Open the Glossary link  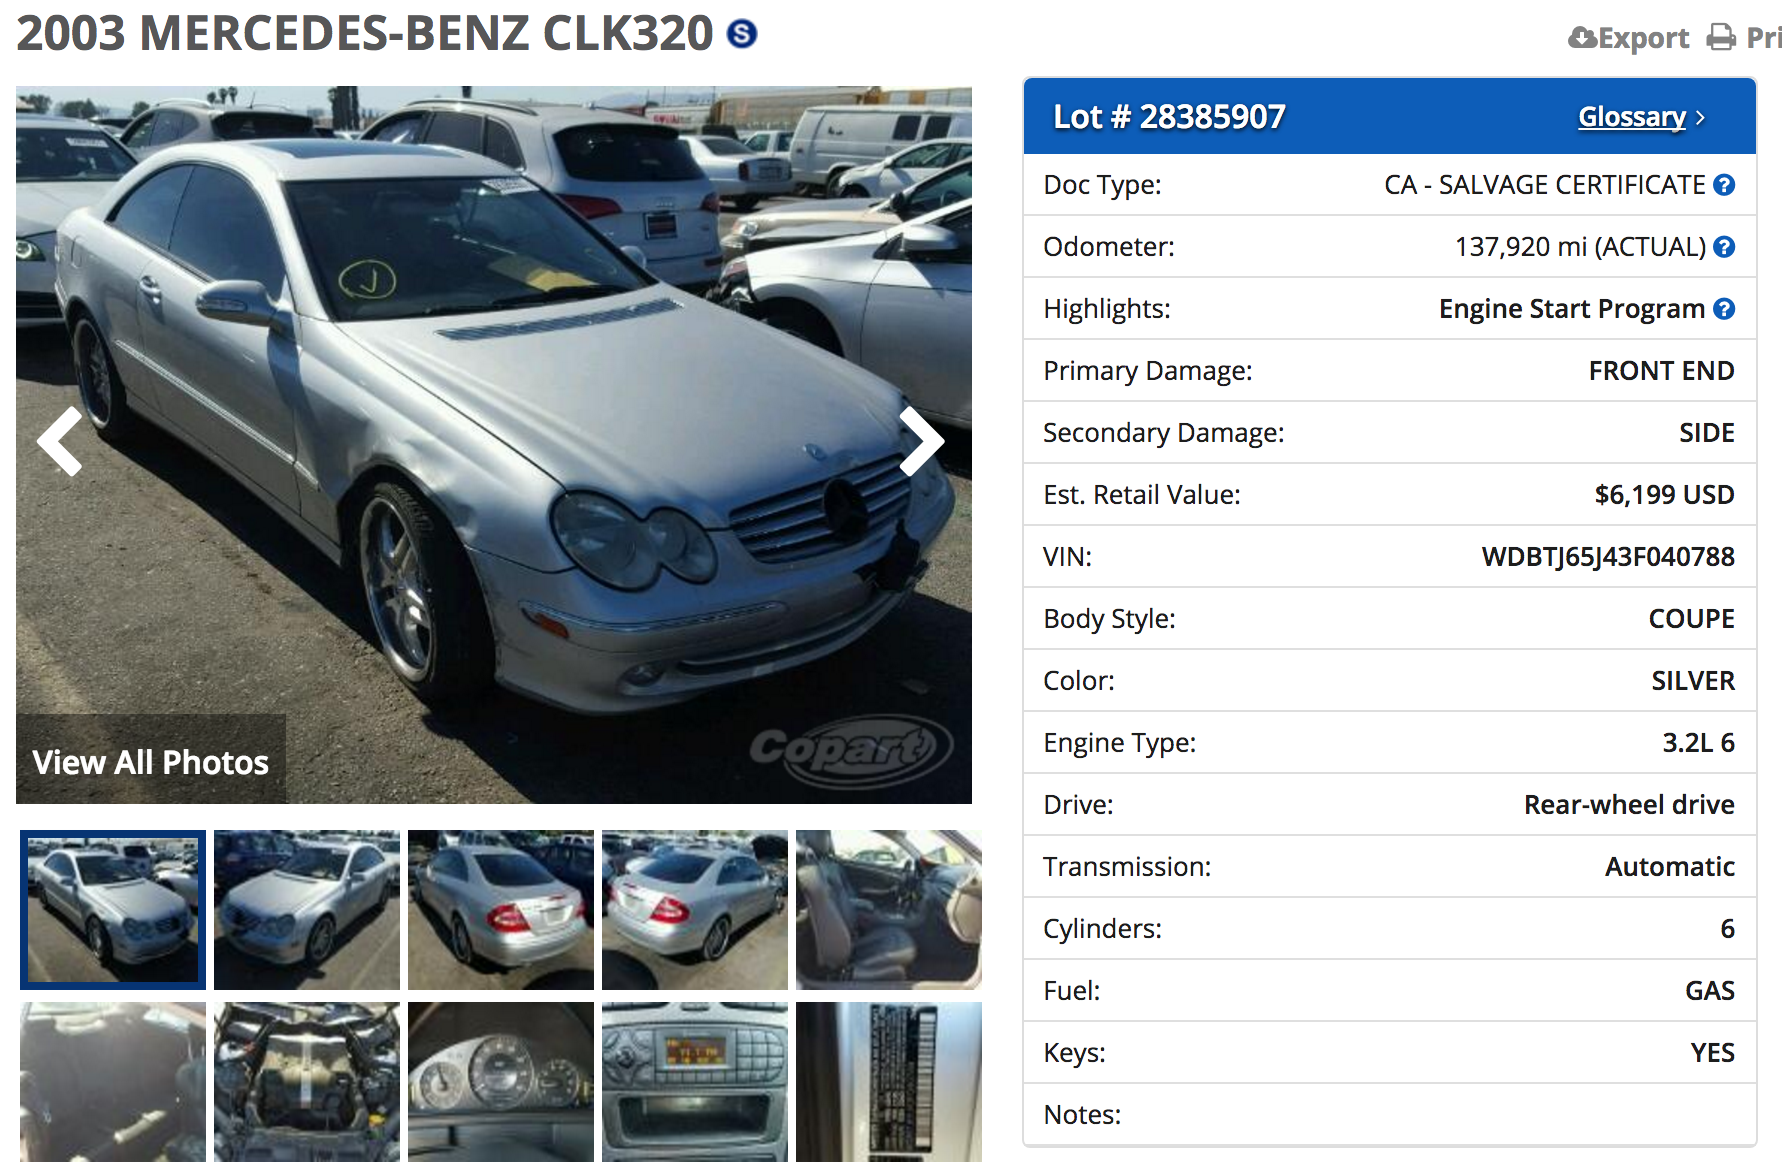[x=1632, y=117]
